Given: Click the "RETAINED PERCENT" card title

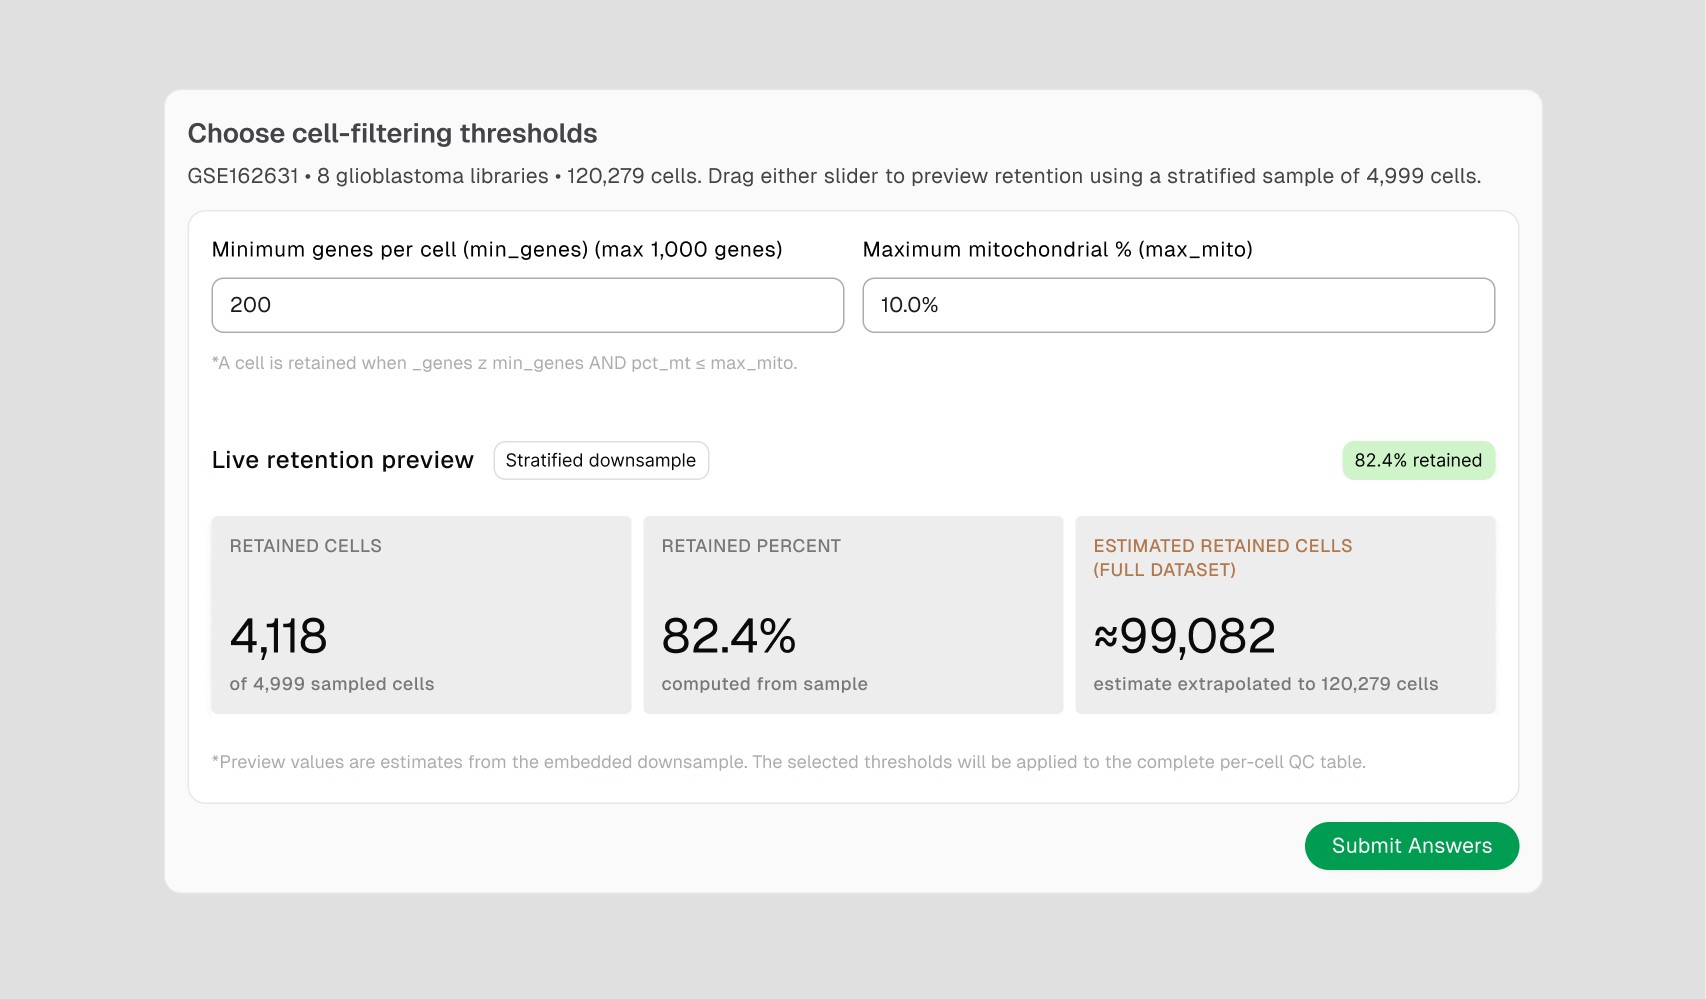Looking at the screenshot, I should tap(751, 546).
